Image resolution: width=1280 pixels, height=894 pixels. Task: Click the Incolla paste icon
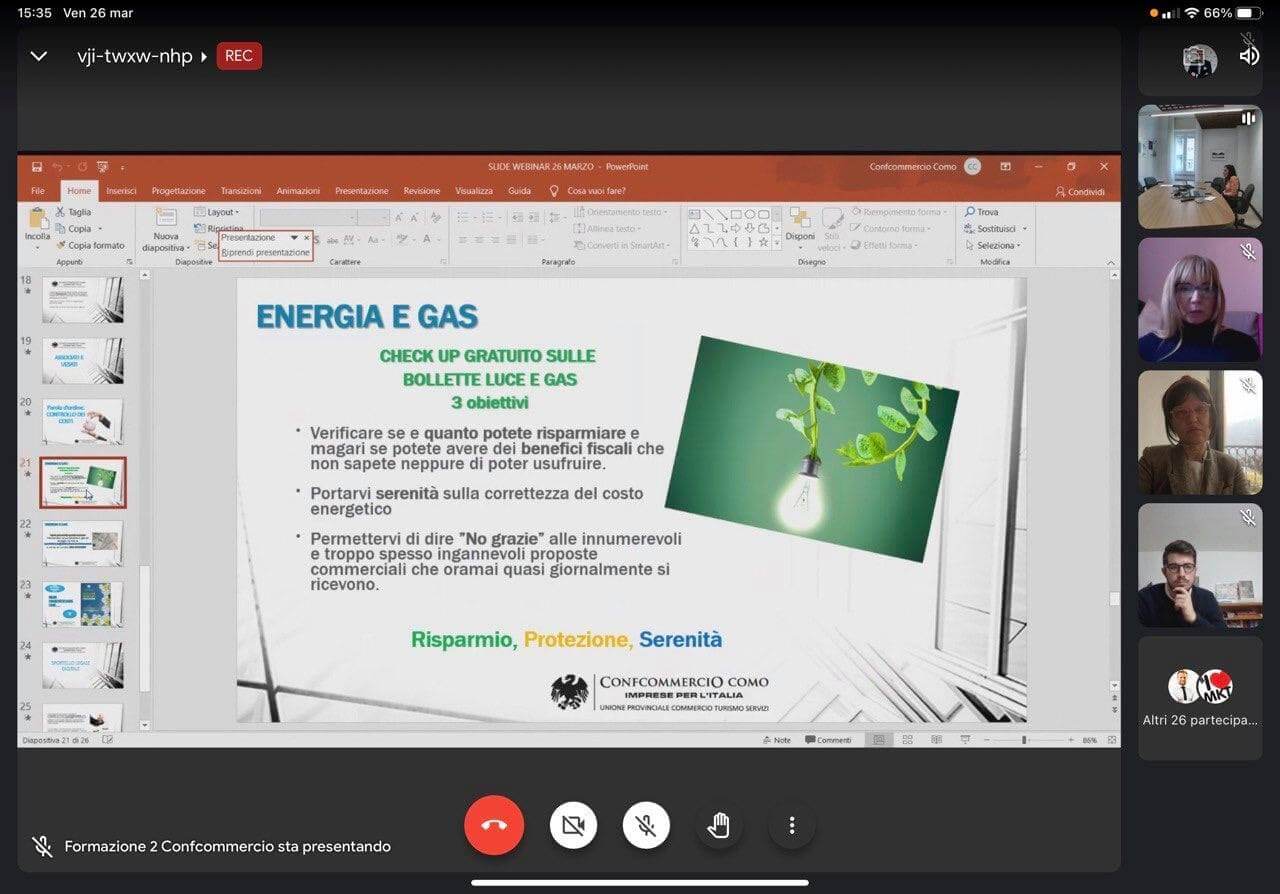tap(38, 220)
